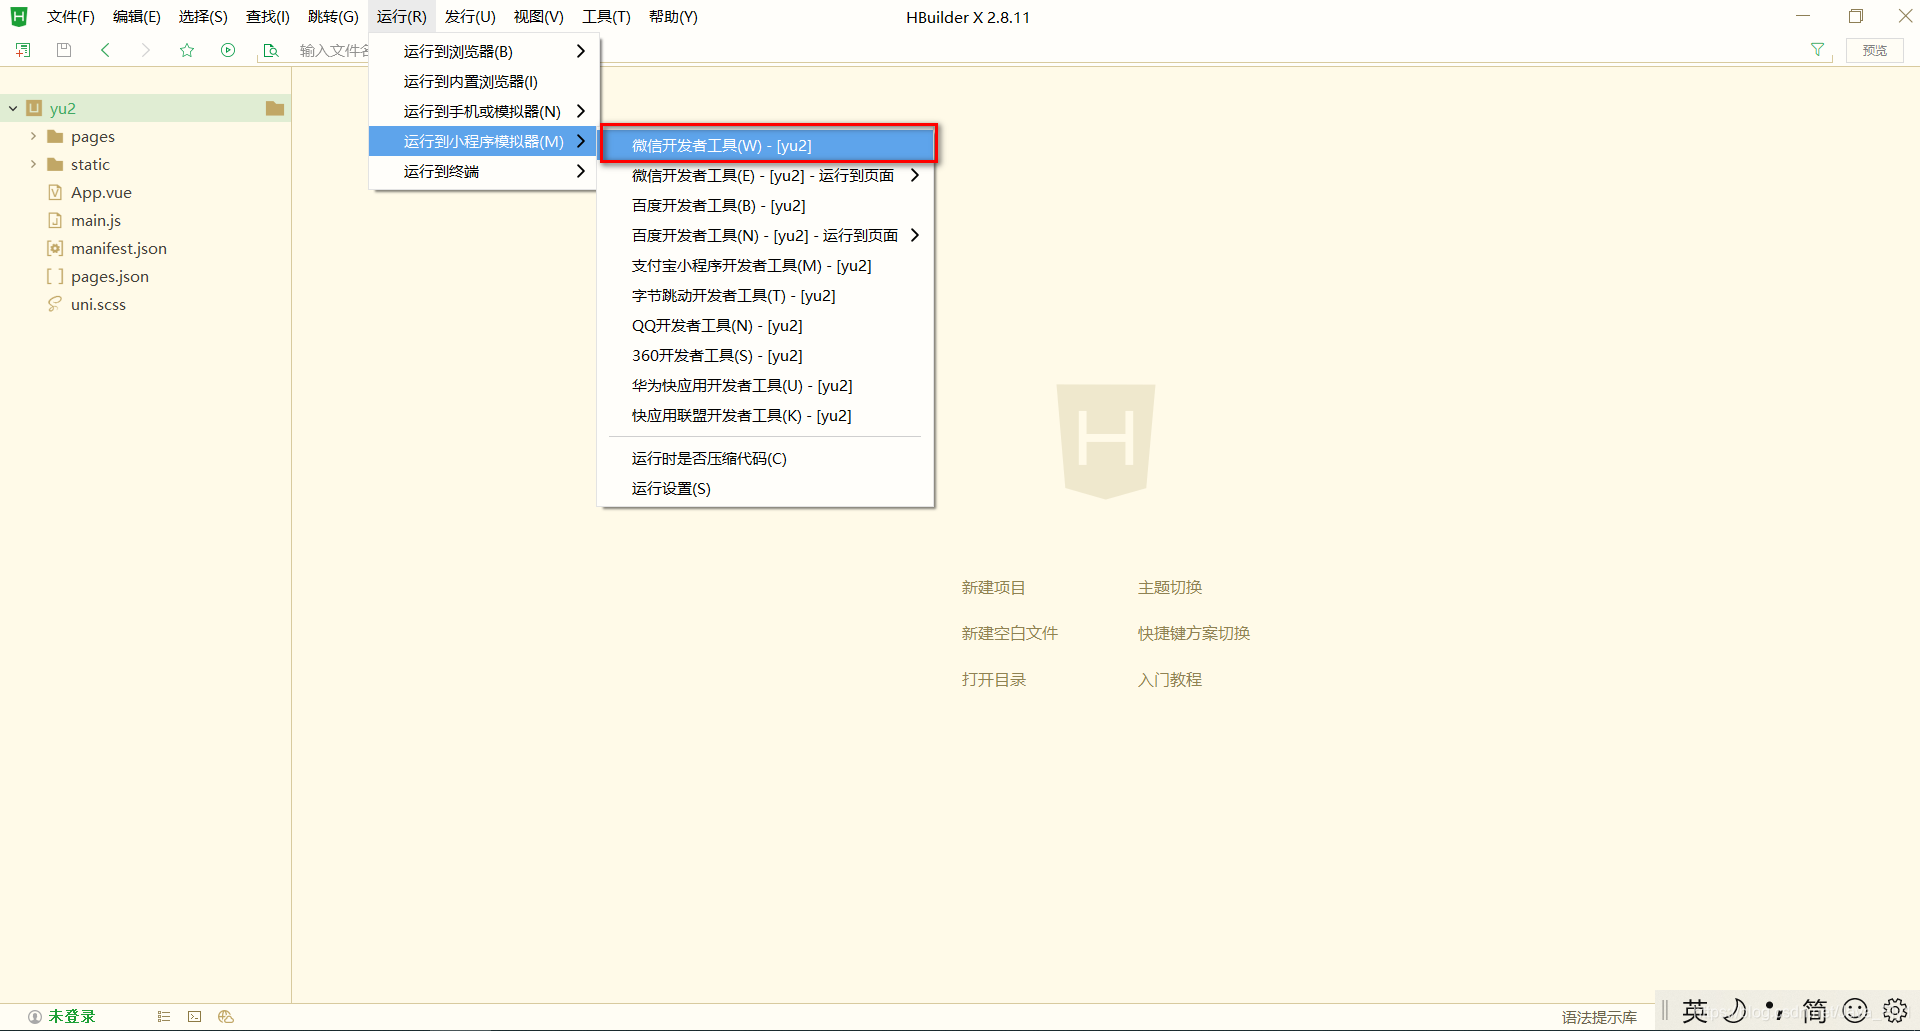Screen dimensions: 1920x1031
Task: Select pages.json in project tree
Action: pyautogui.click(x=110, y=276)
